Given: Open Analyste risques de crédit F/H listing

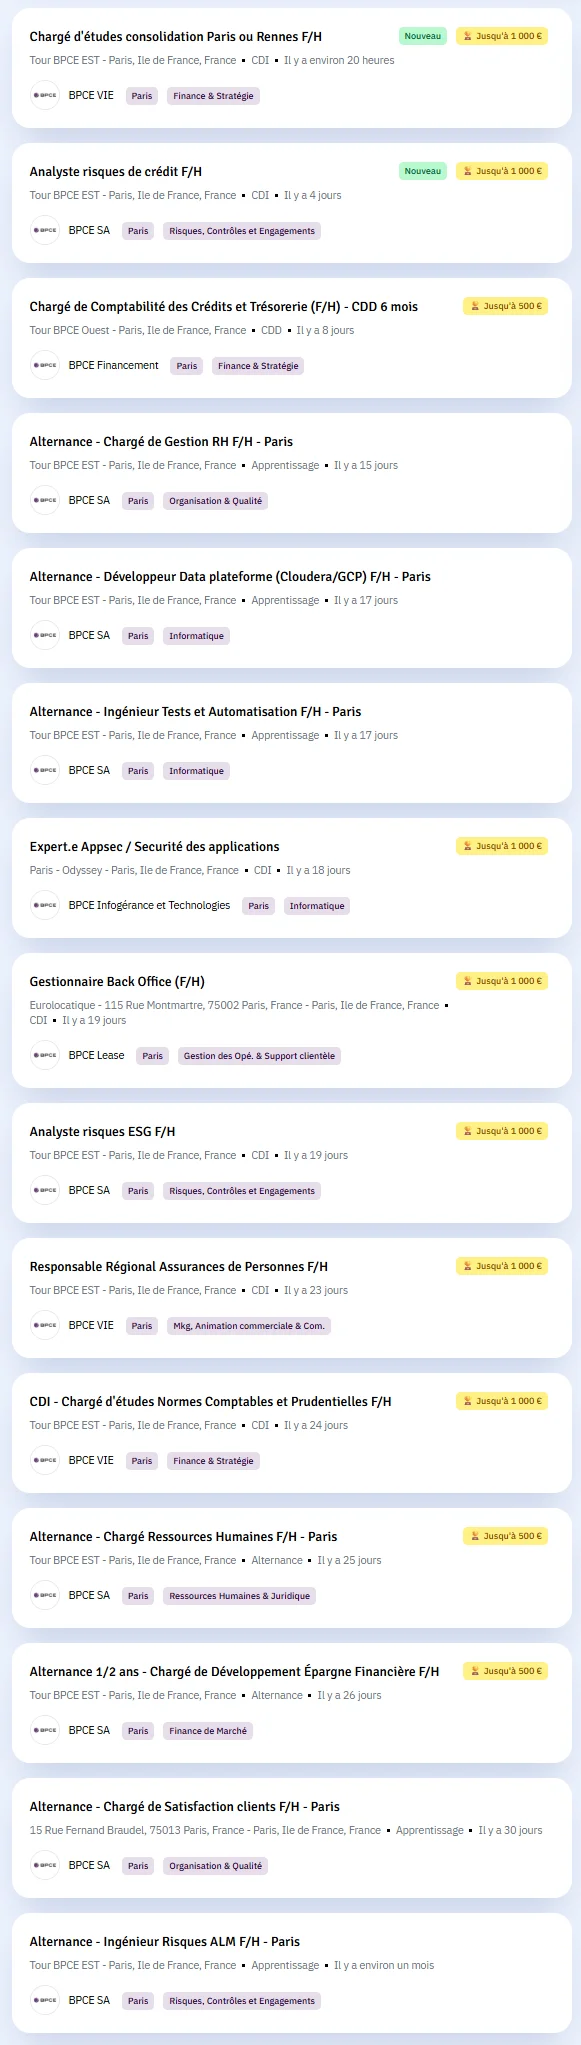Looking at the screenshot, I should [116, 172].
